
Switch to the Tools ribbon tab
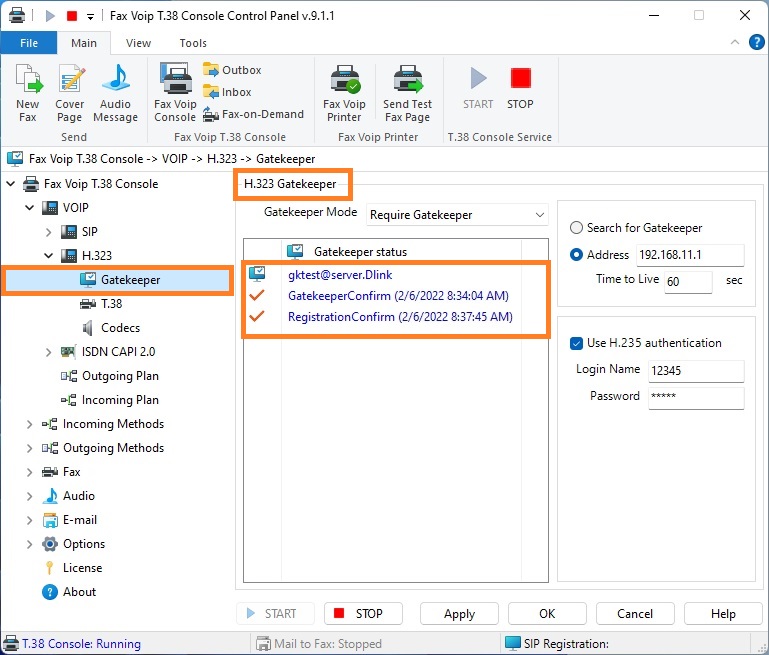[x=193, y=43]
